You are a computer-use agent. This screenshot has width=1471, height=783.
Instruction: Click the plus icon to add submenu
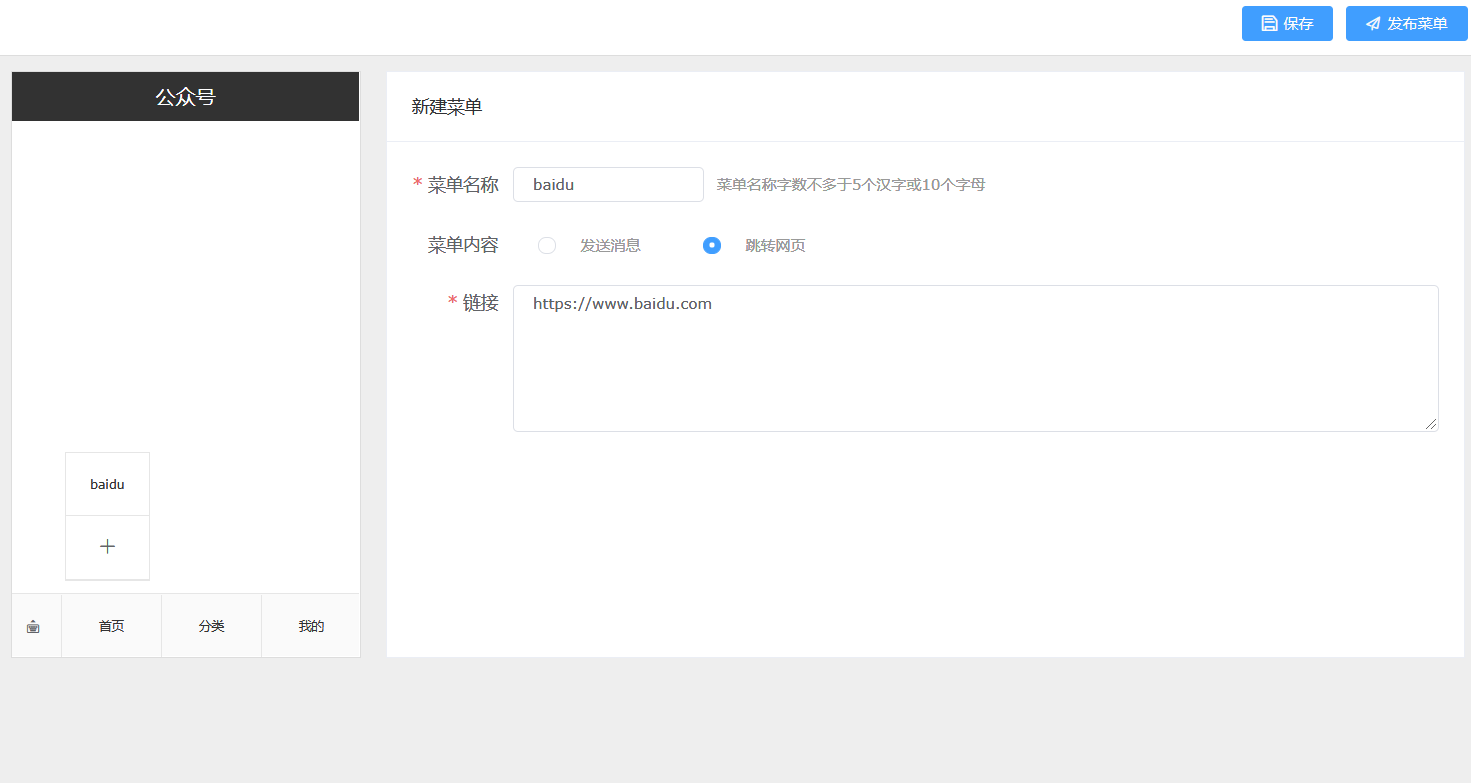tap(107, 547)
